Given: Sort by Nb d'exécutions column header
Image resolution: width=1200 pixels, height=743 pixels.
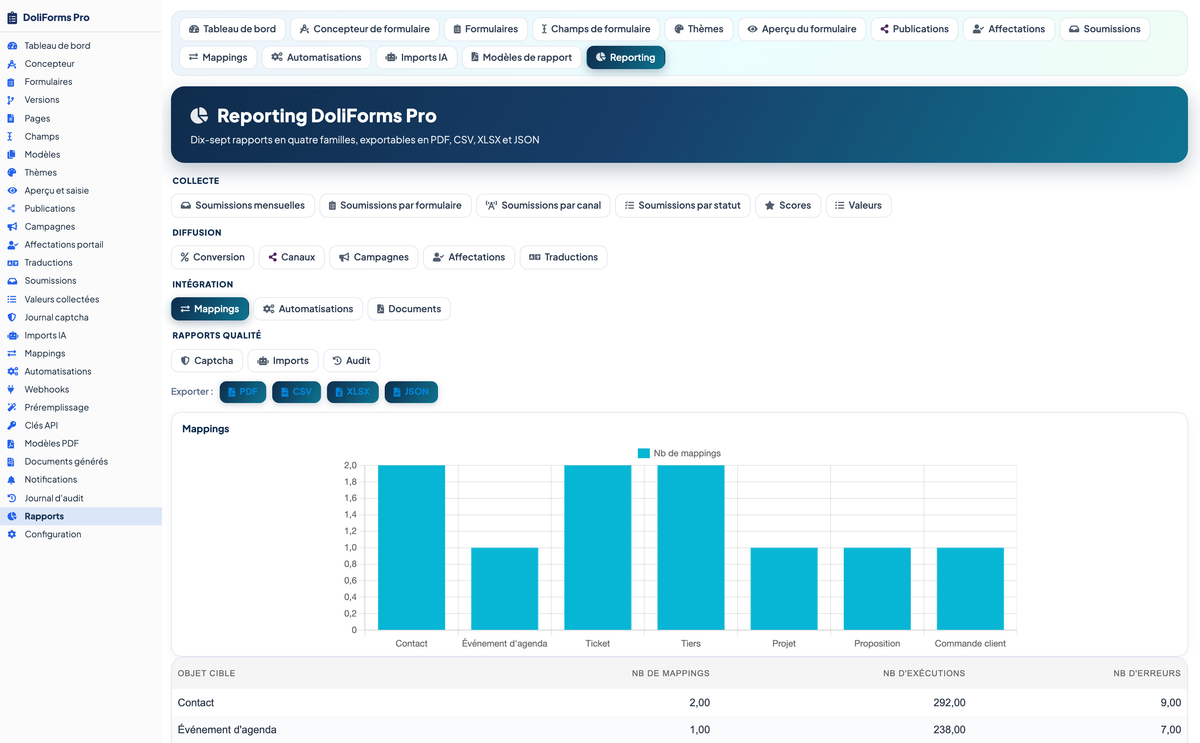Looking at the screenshot, I should 924,673.
